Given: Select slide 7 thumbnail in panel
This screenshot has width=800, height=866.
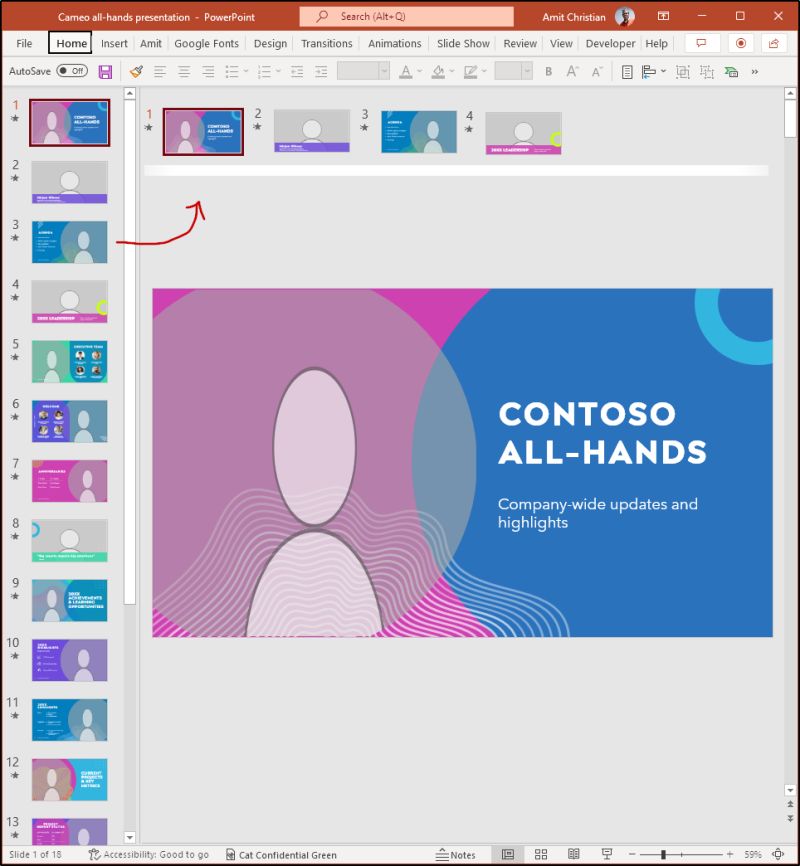Looking at the screenshot, I should (70, 481).
